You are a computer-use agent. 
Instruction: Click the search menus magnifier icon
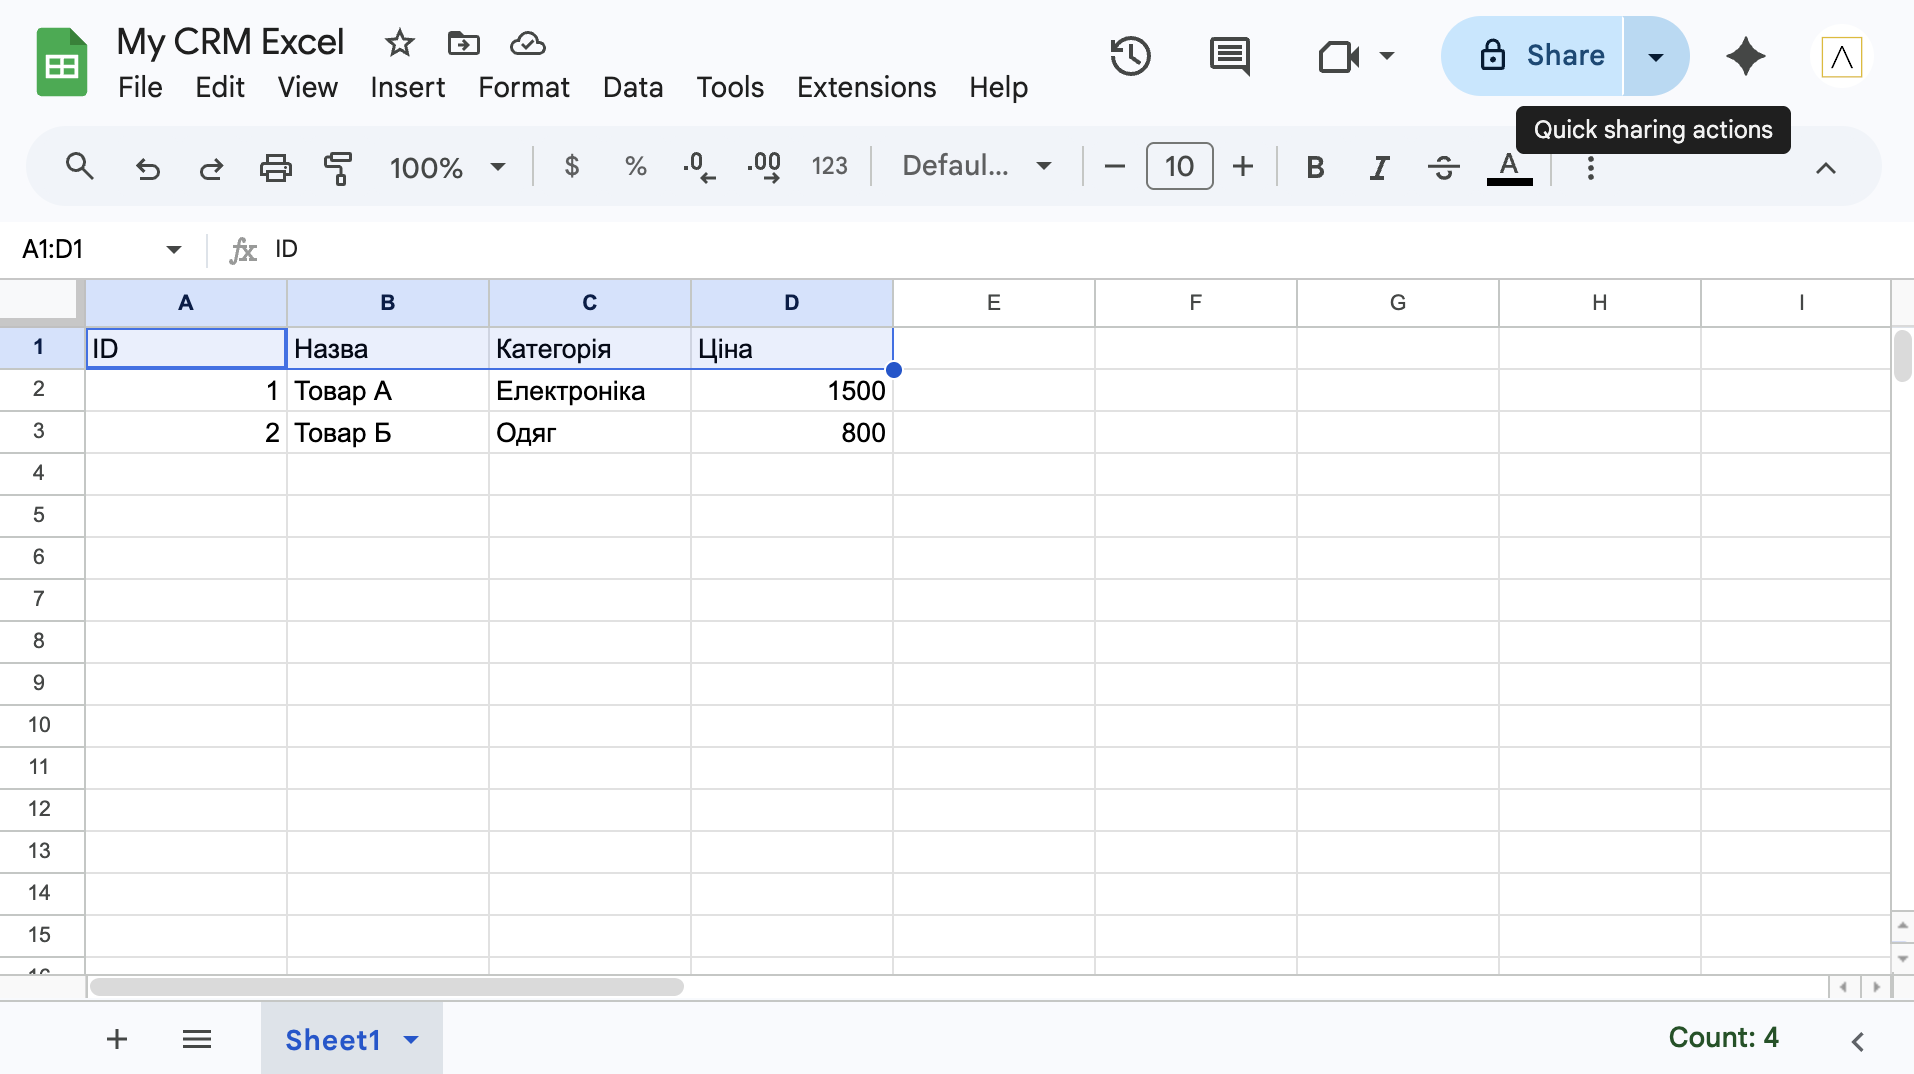point(80,166)
